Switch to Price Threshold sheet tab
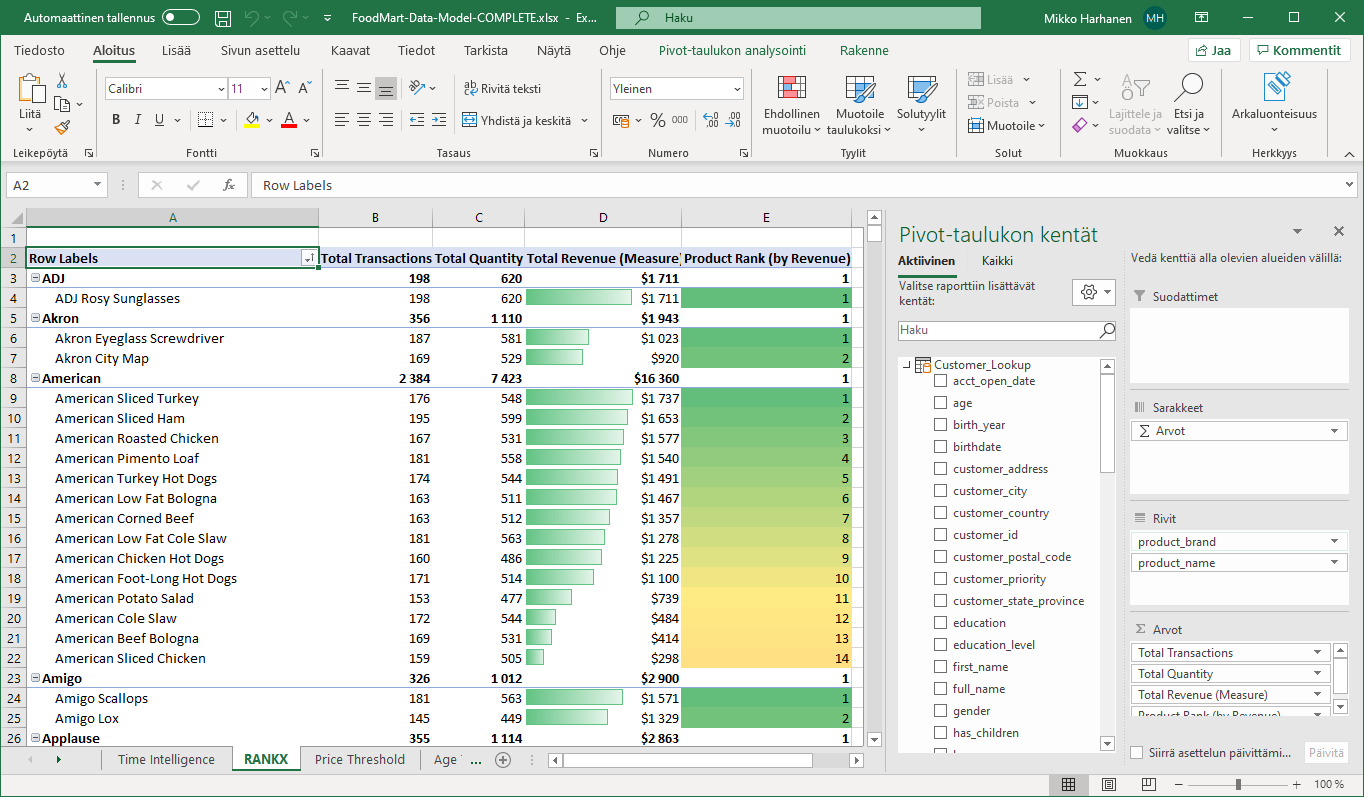This screenshot has height=797, width=1364. [x=360, y=759]
